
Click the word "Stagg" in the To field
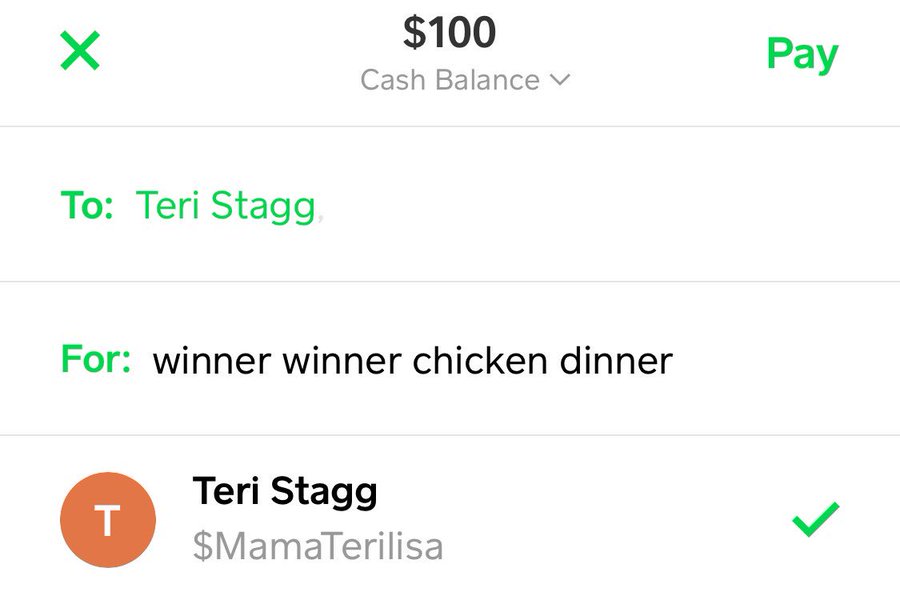click(x=265, y=205)
